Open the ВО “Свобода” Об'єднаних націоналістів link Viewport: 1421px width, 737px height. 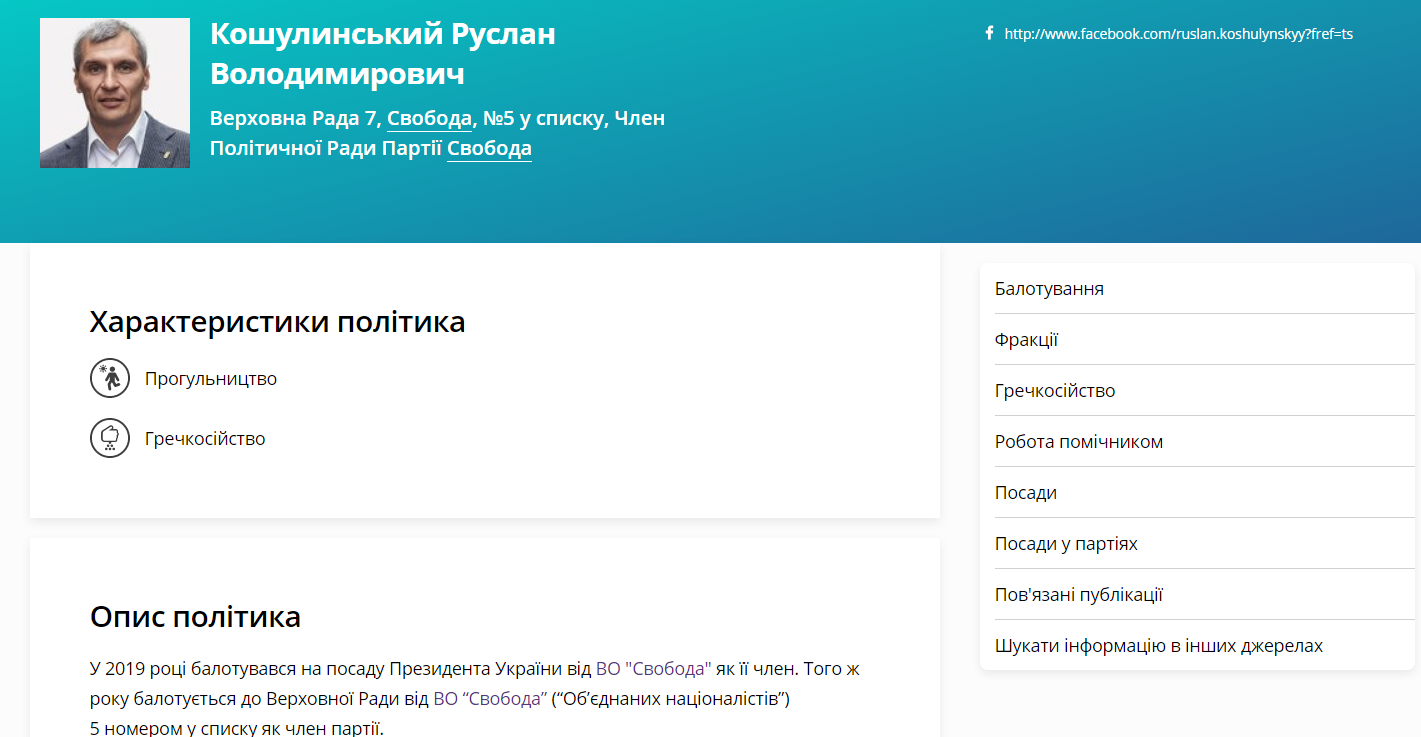[490, 699]
